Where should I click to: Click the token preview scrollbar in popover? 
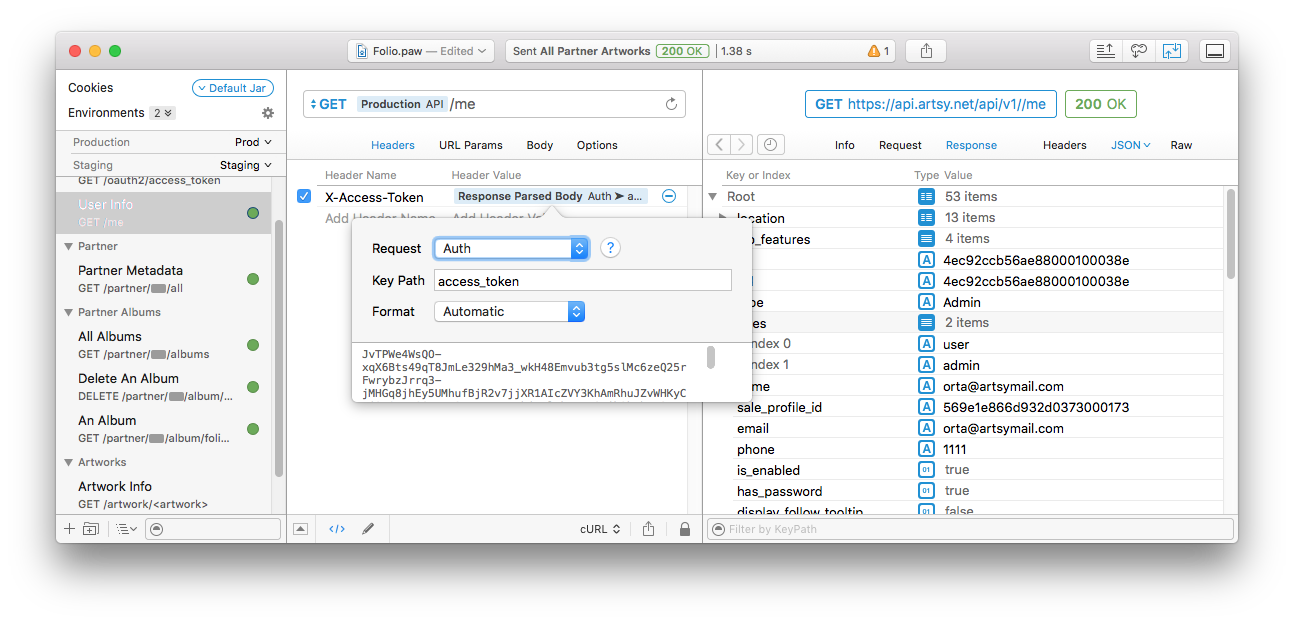(x=711, y=357)
